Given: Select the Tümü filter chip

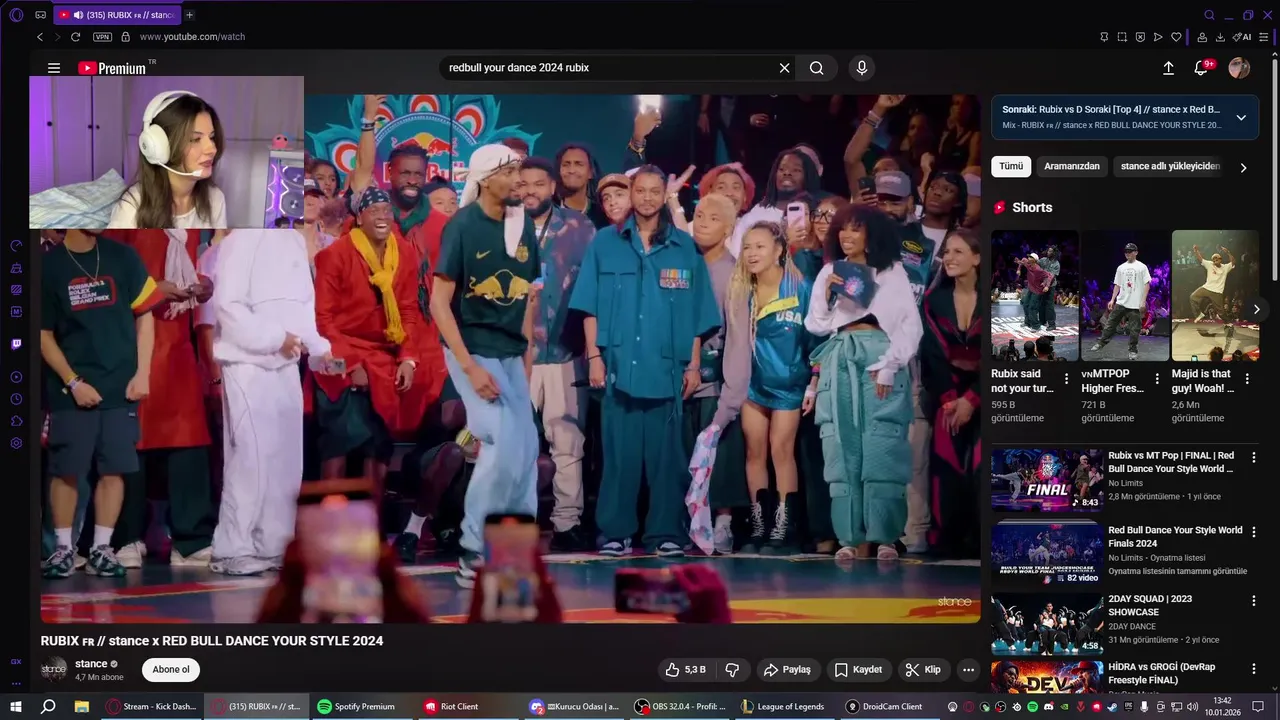Looking at the screenshot, I should click(x=1011, y=166).
